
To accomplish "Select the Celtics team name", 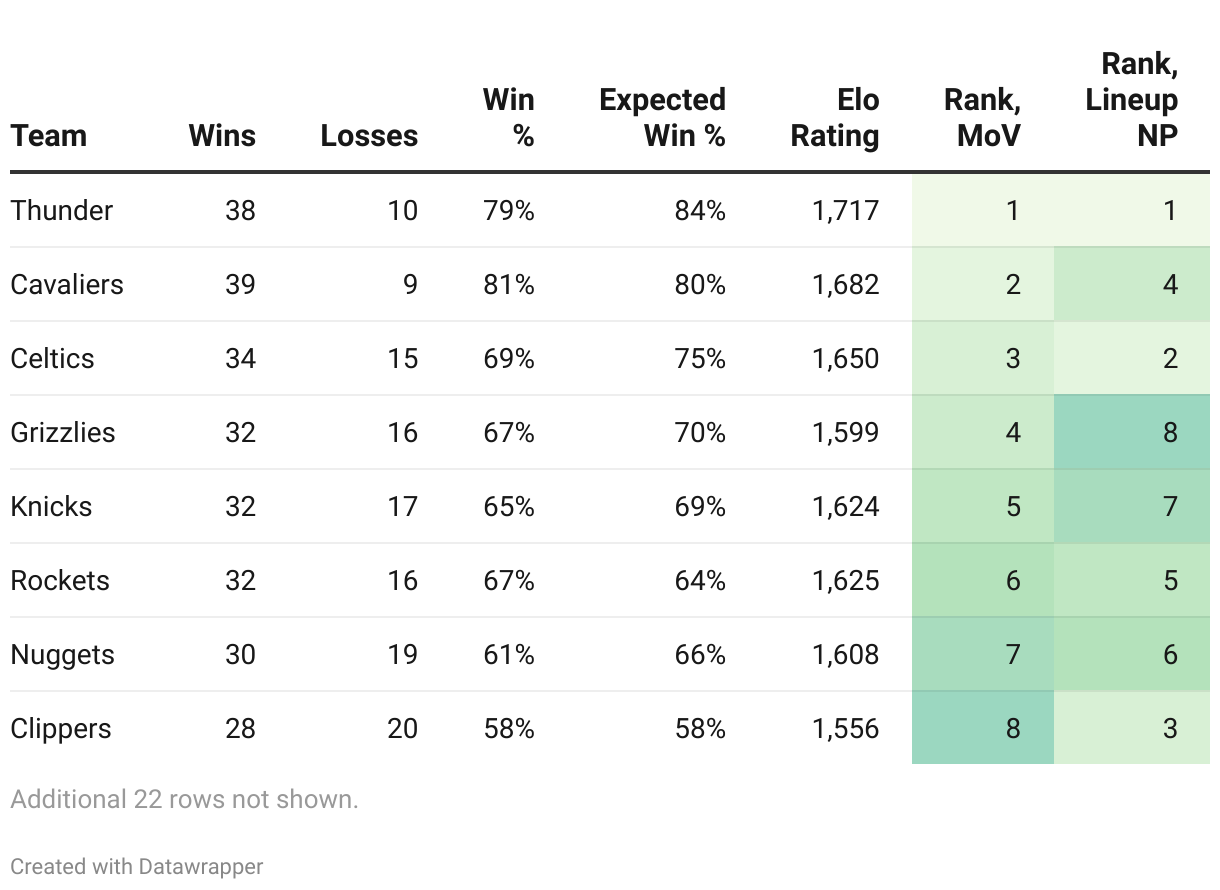I will (53, 358).
